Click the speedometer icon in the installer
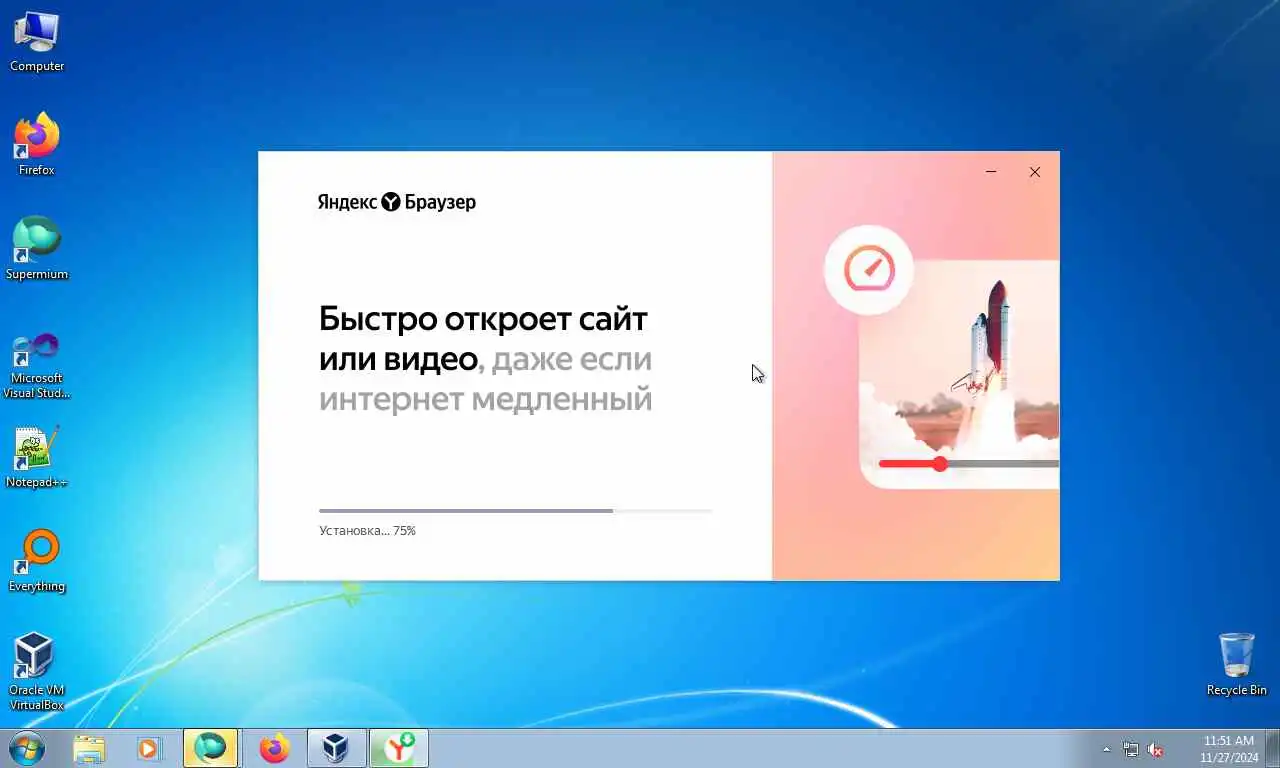Image resolution: width=1280 pixels, height=768 pixels. click(868, 270)
